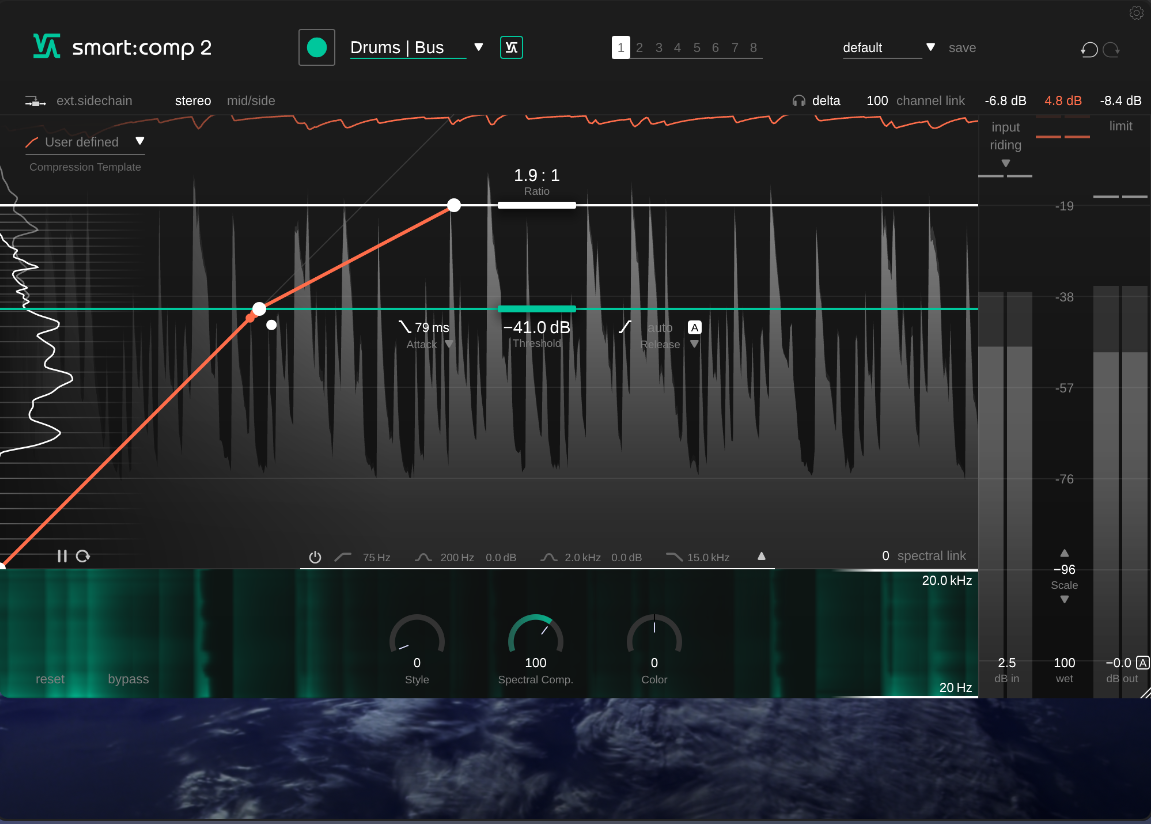This screenshot has height=824, width=1151.
Task: Start the green learning record button
Action: tap(316, 47)
